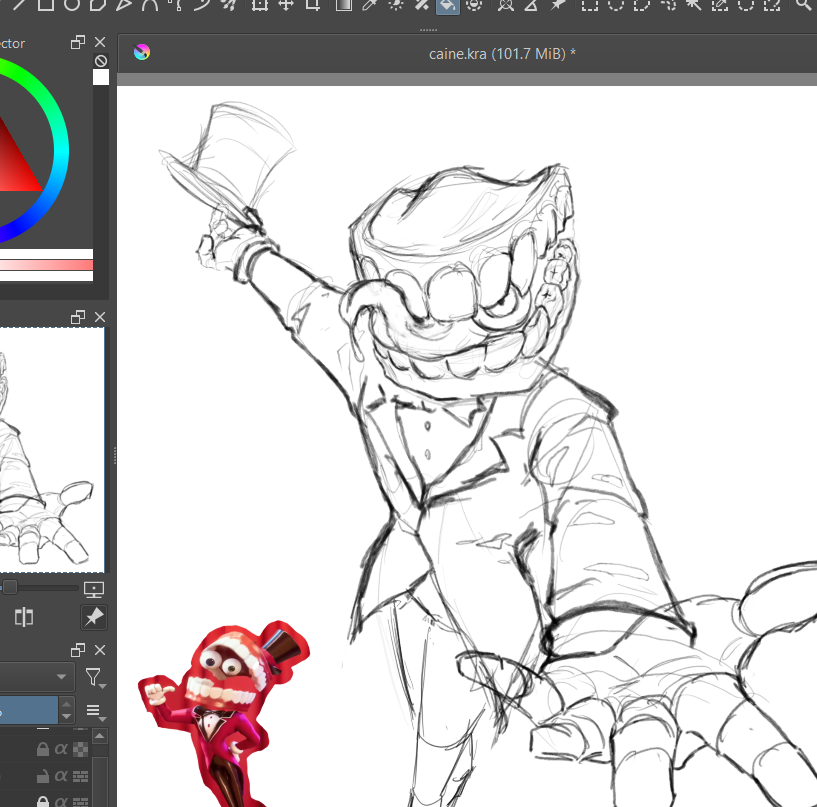Viewport: 817px width, 807px height.
Task: Click the red Caine reference image on canvas
Action: [x=224, y=714]
